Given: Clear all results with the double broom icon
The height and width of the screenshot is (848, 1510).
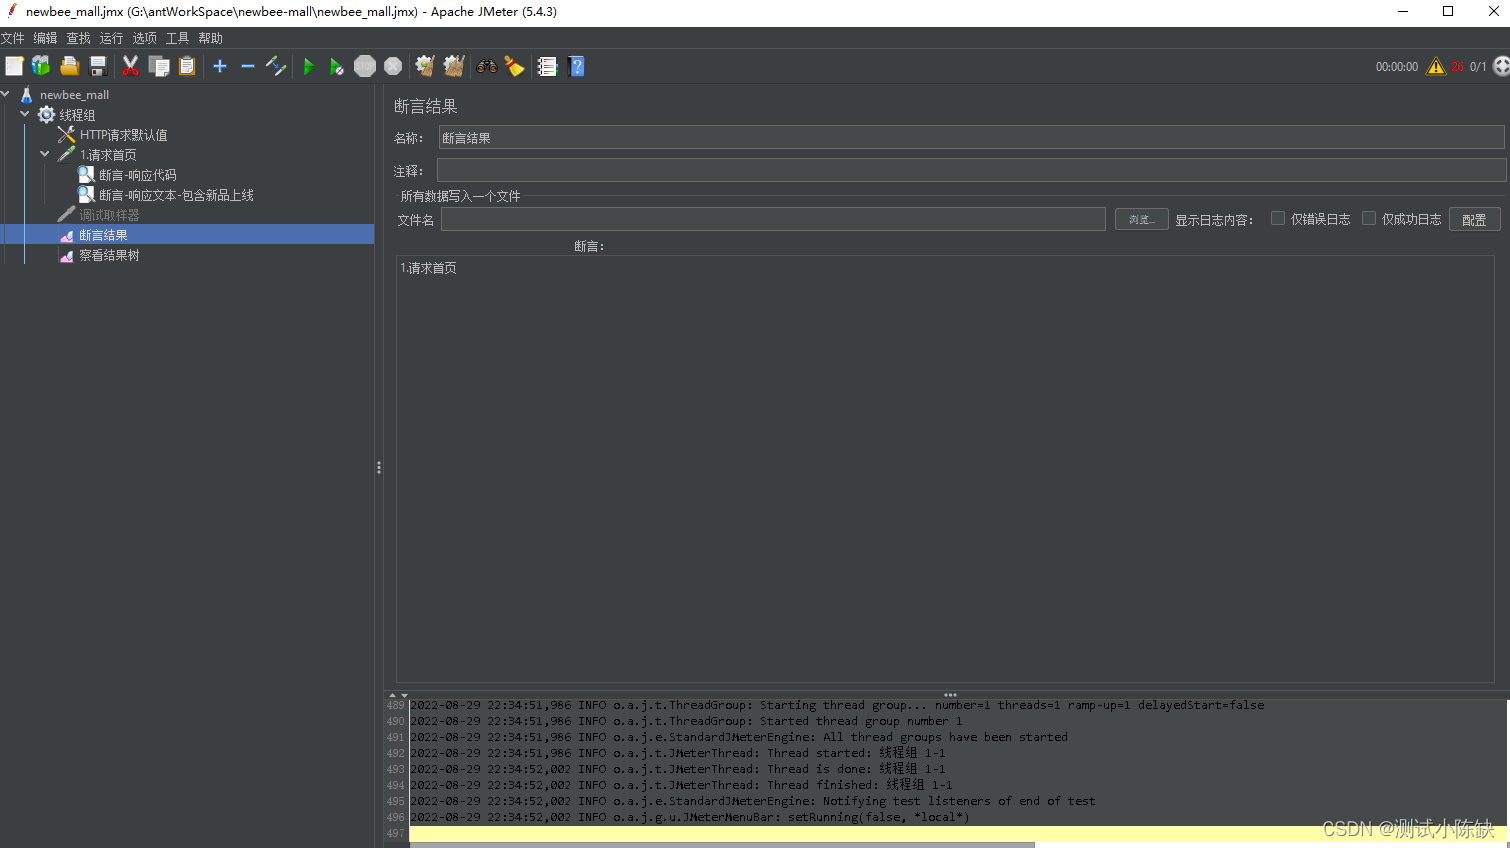Looking at the screenshot, I should [x=454, y=66].
